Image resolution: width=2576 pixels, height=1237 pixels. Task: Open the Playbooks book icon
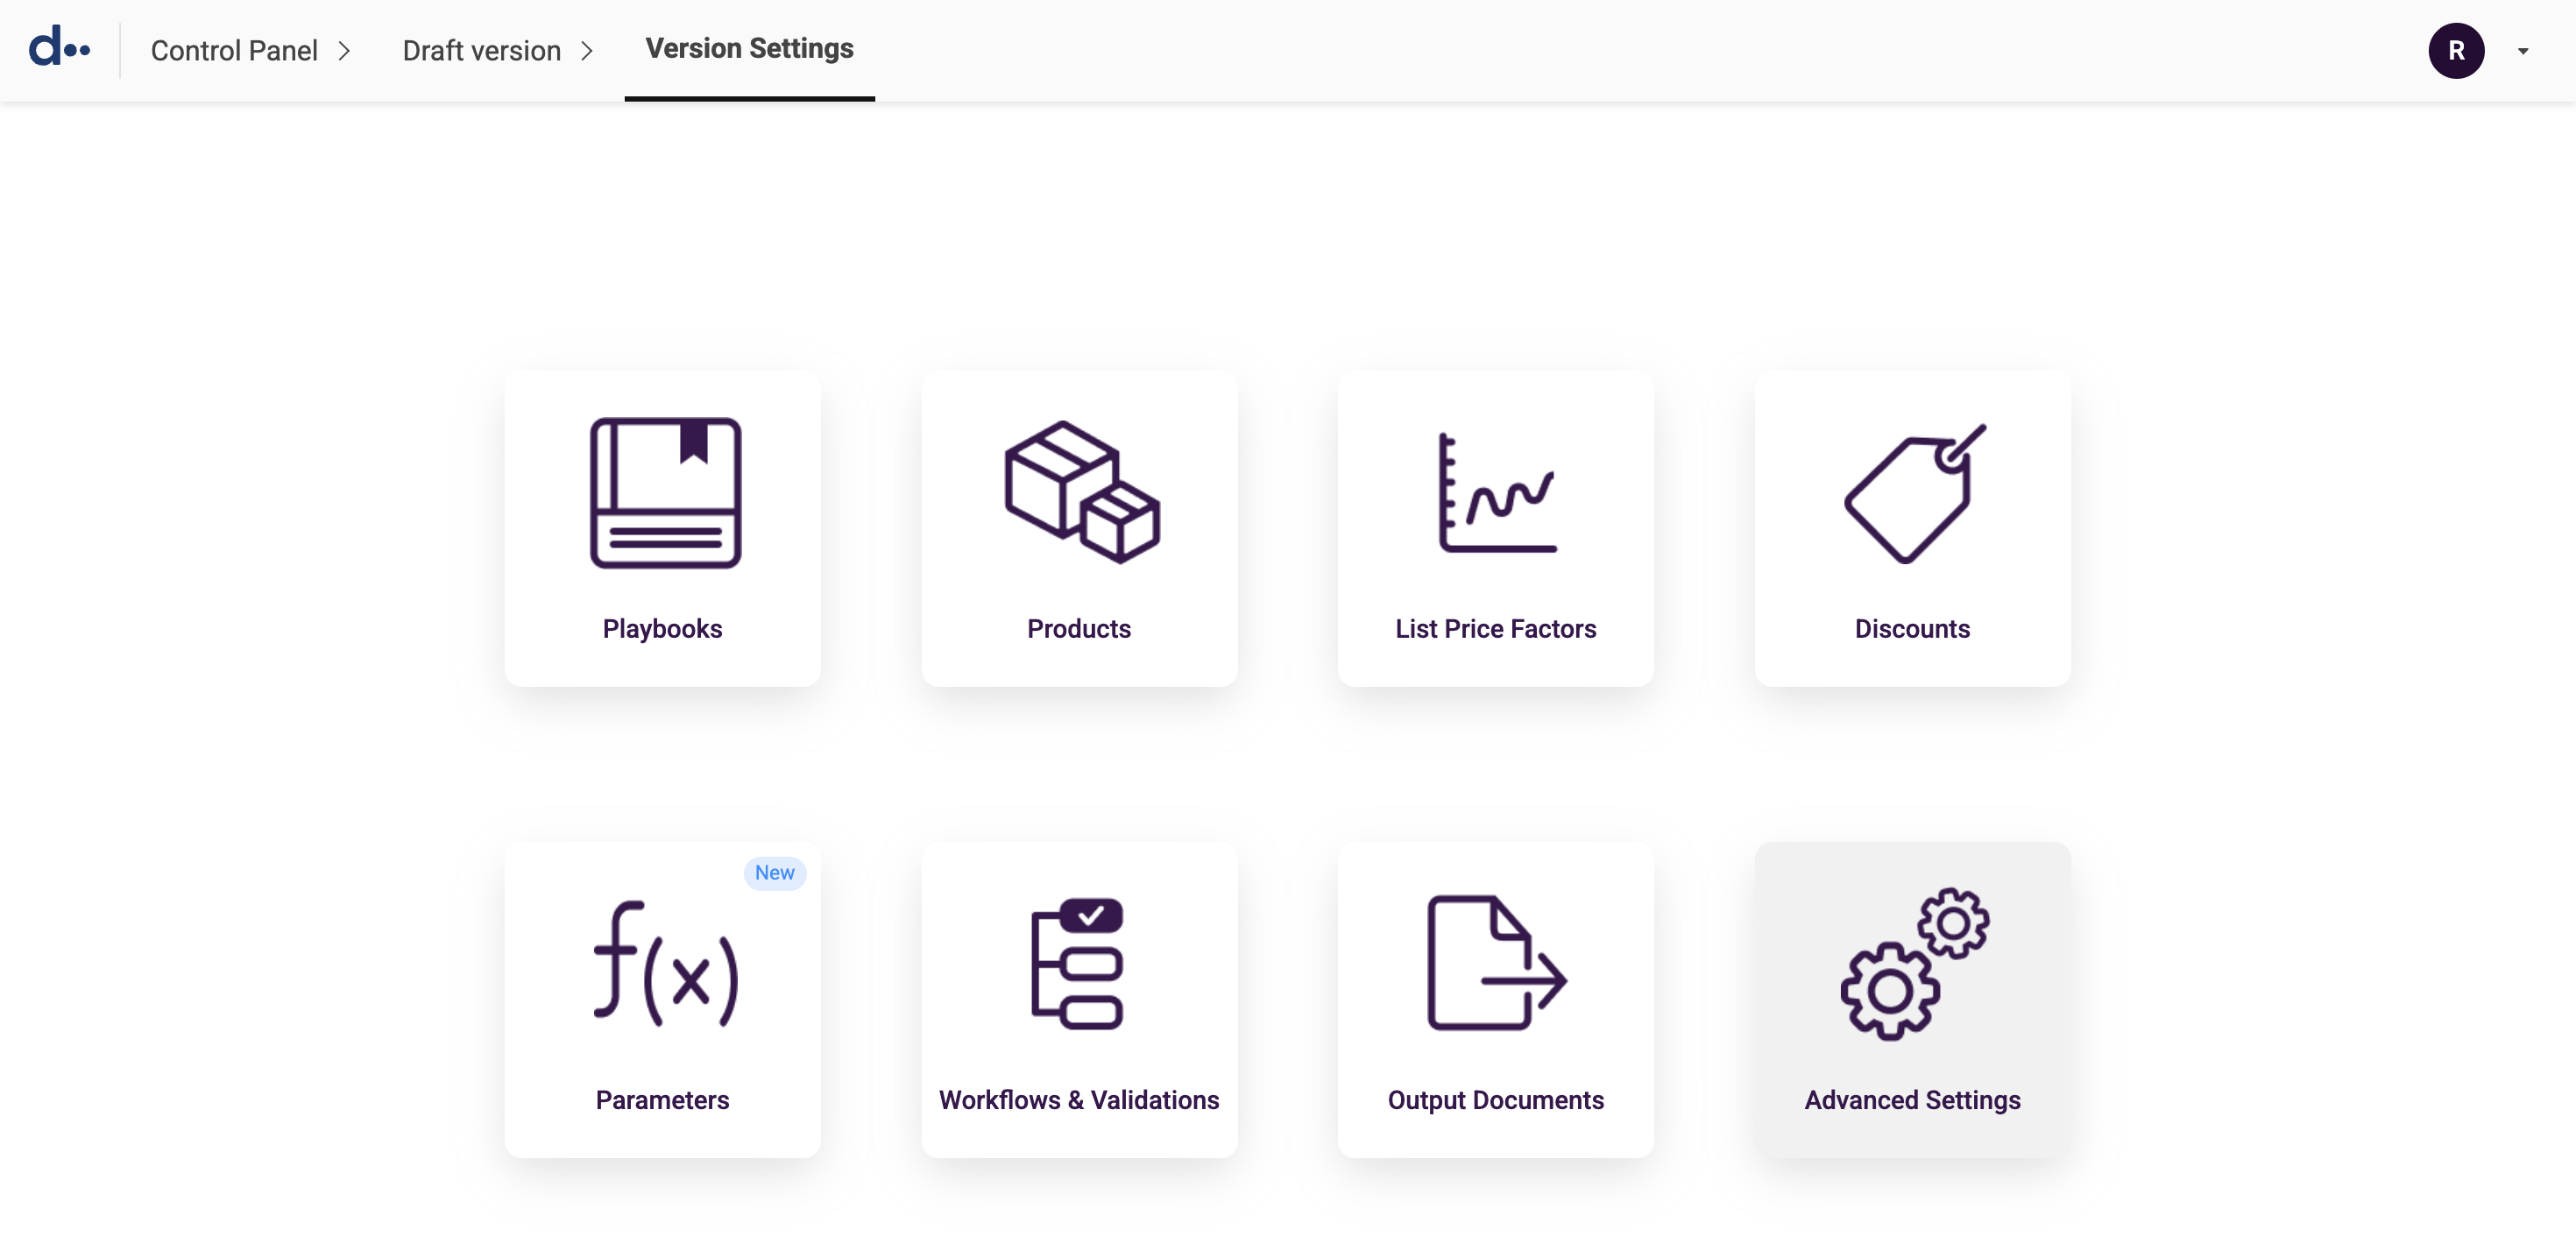665,493
